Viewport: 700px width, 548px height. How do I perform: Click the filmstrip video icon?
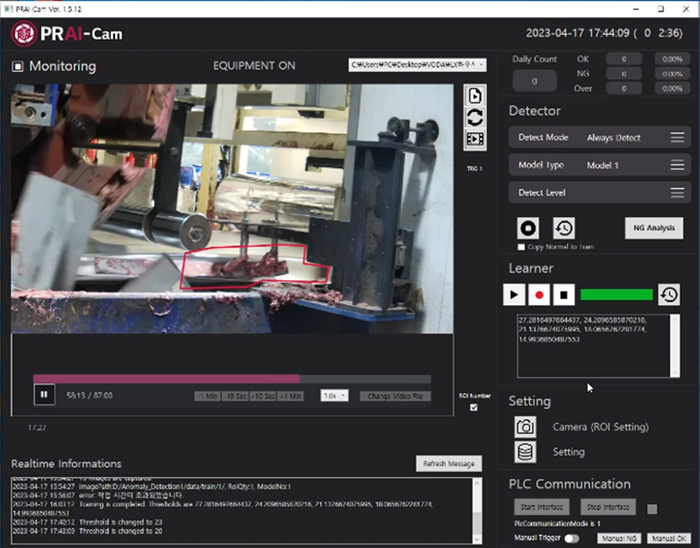[475, 139]
